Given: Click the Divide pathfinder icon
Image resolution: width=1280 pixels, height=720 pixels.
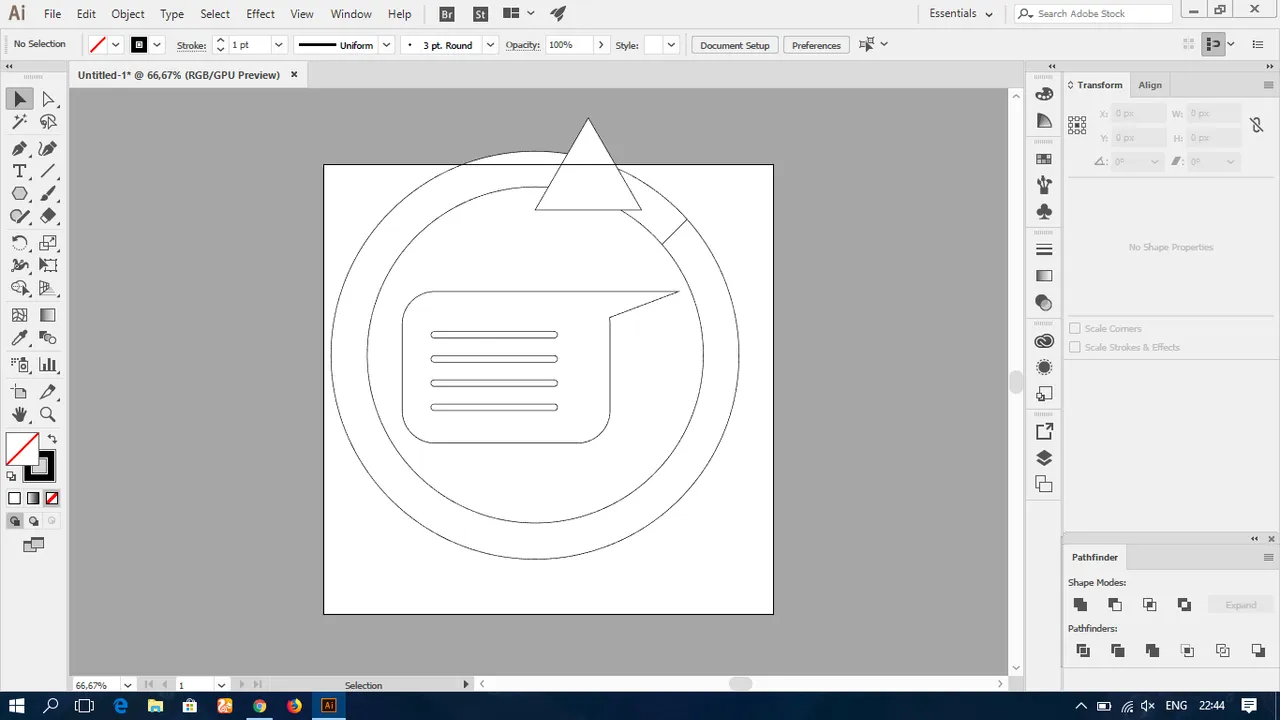Looking at the screenshot, I should coord(1083,650).
